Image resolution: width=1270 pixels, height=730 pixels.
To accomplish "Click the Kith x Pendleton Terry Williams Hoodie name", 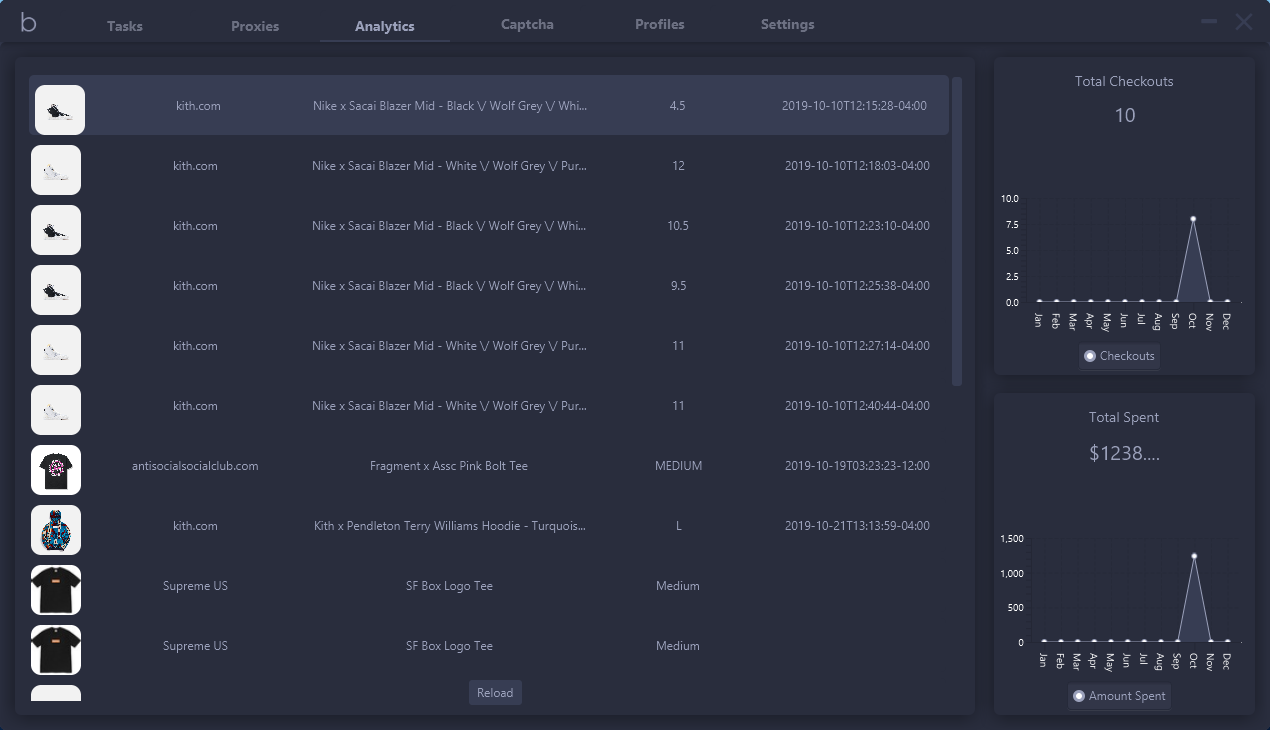I will [x=449, y=526].
